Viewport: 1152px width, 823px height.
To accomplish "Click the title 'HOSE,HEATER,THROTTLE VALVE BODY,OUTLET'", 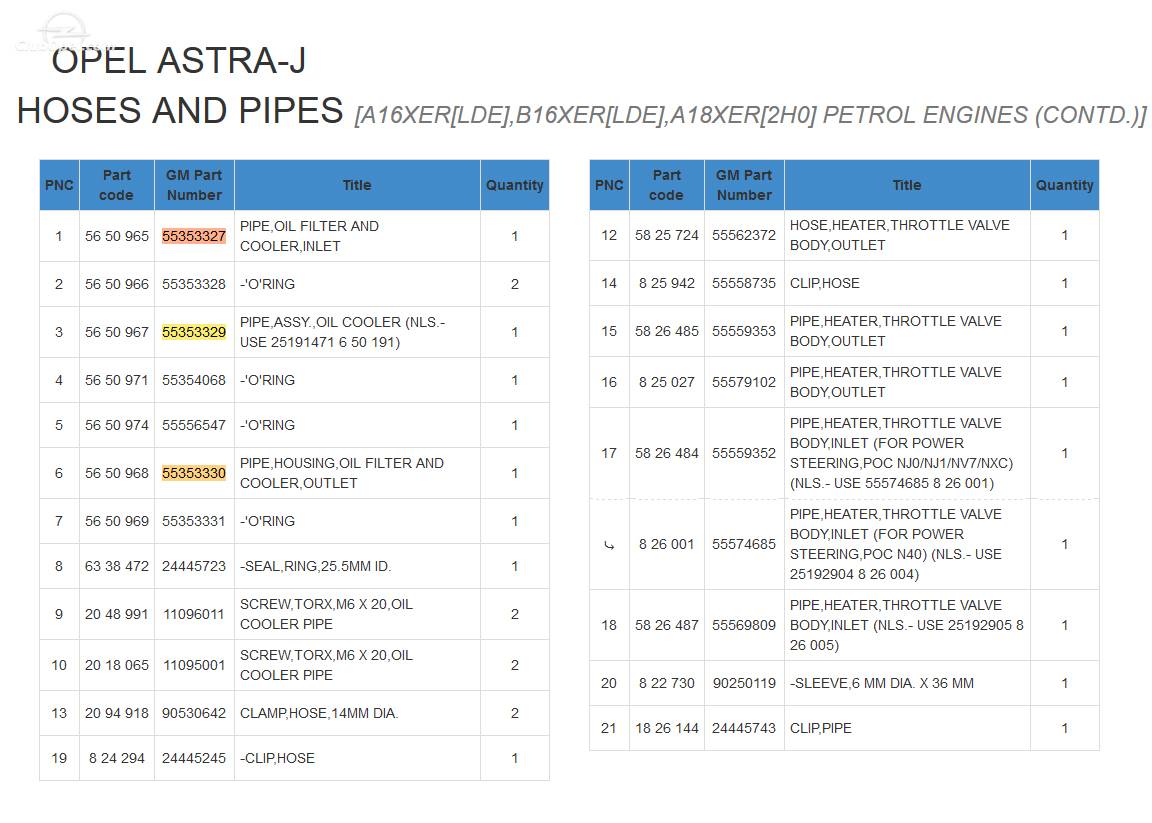I will click(x=900, y=235).
